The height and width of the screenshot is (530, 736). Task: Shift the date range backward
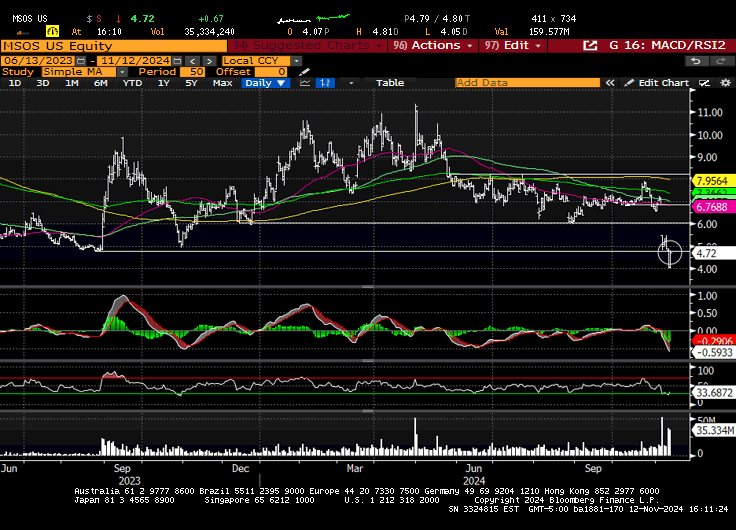[192, 61]
